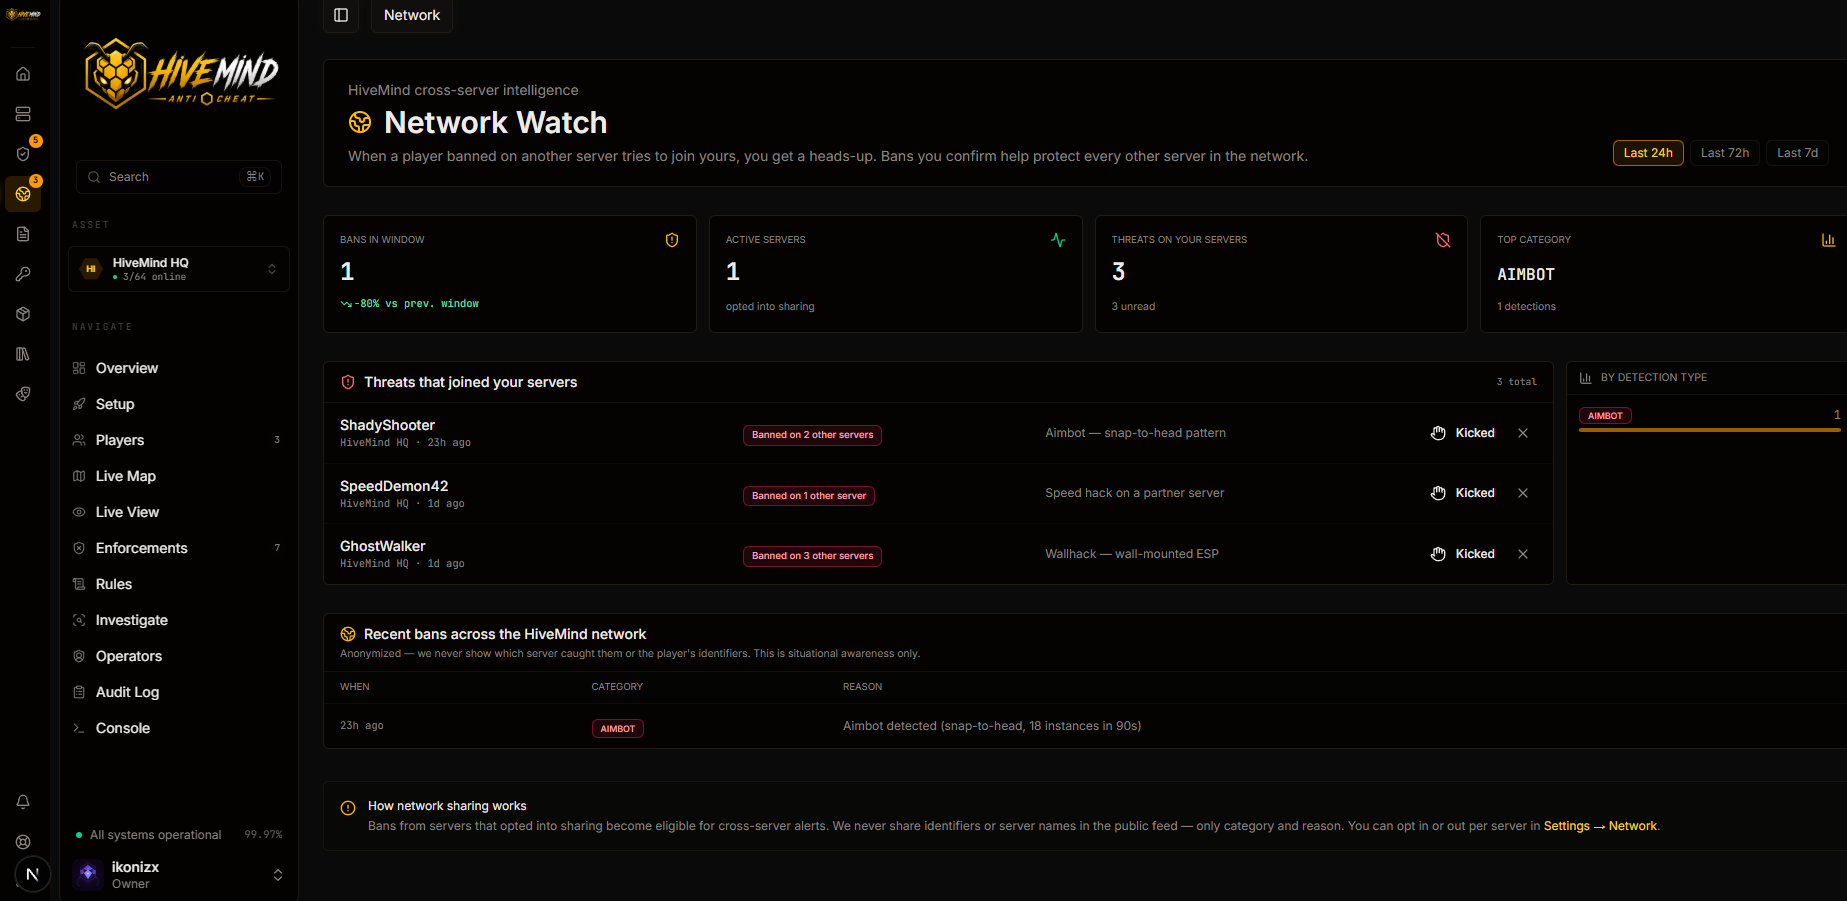1847x901 pixels.
Task: Click the Top Category AIMBOT card
Action: pos(1663,274)
